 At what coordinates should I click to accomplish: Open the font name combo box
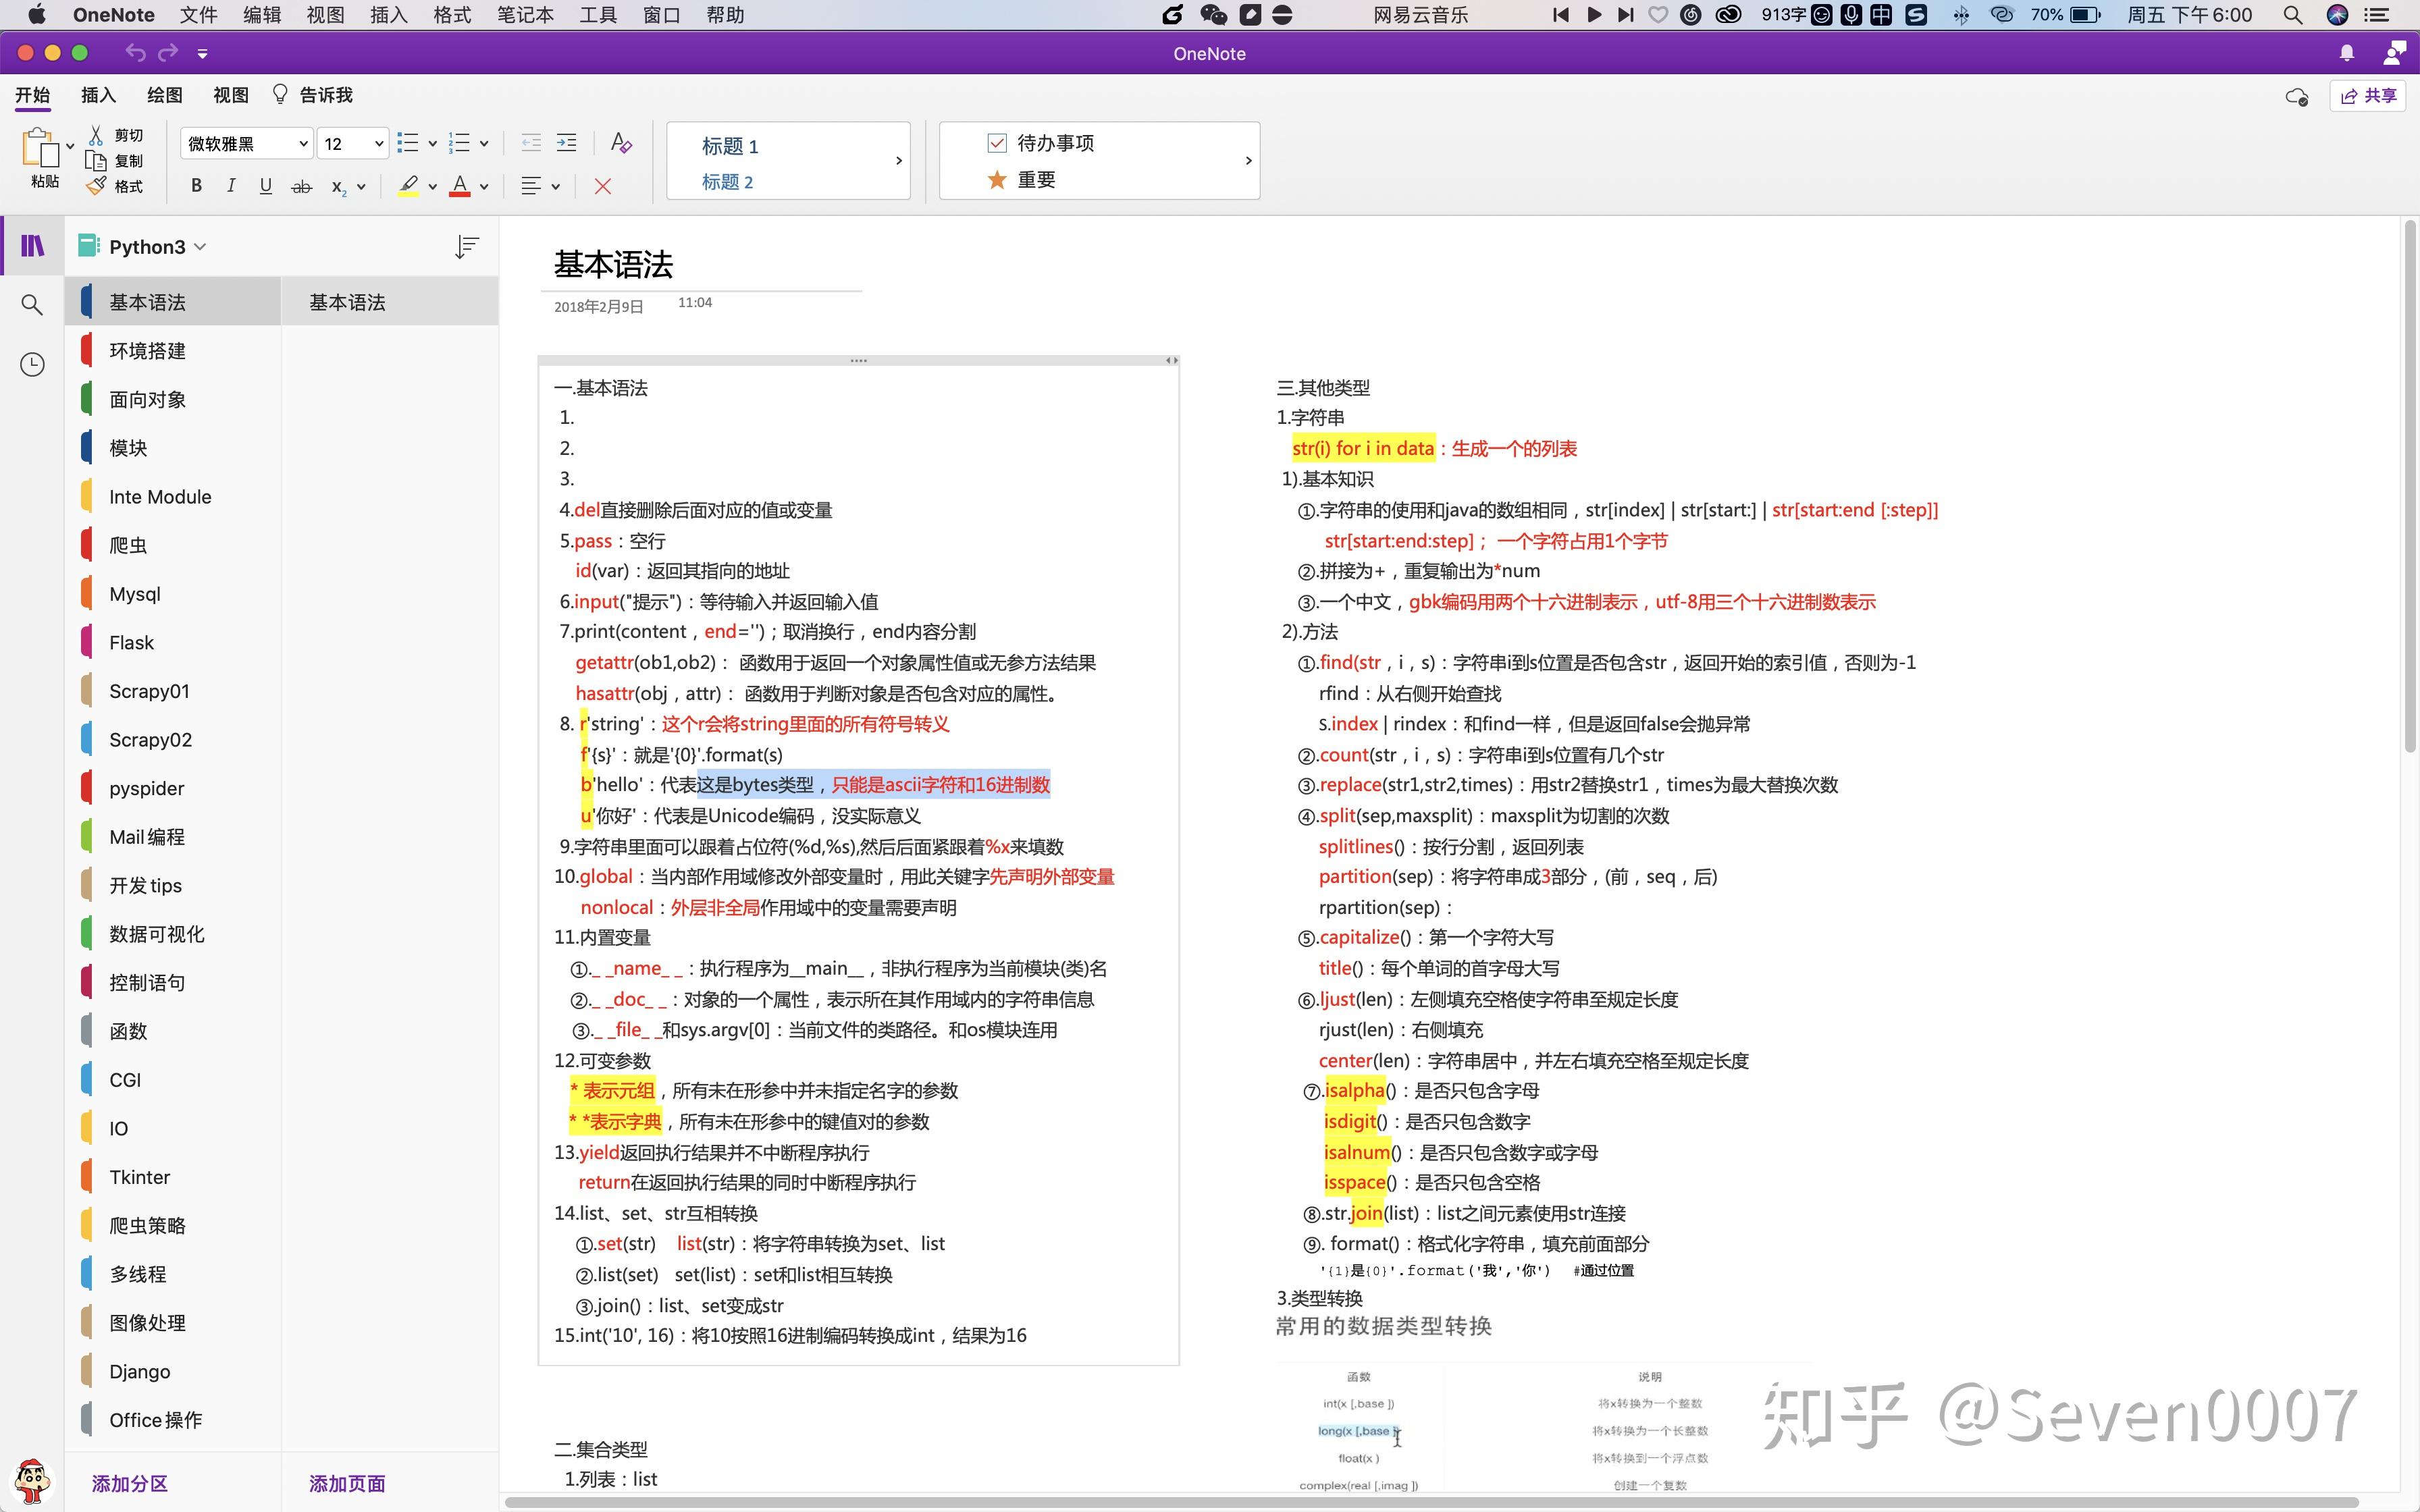pyautogui.click(x=246, y=144)
